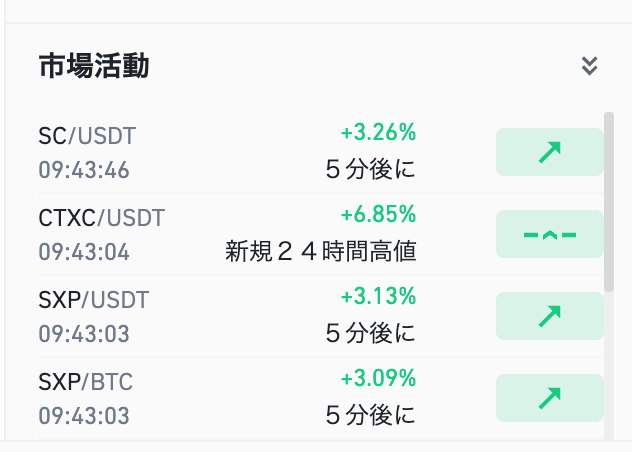The image size is (632, 452).
Task: Click the up-arrow icon for SC/USDT
Action: click(550, 152)
